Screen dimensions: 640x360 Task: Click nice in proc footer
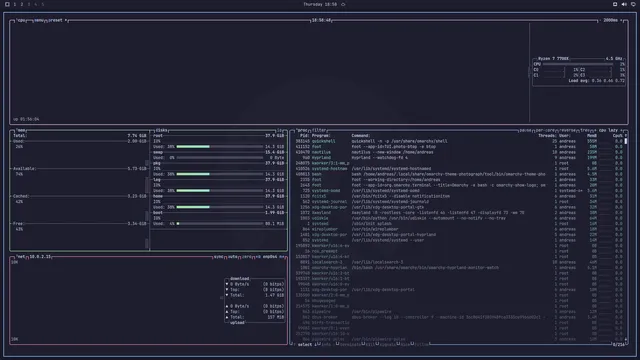[405, 344]
